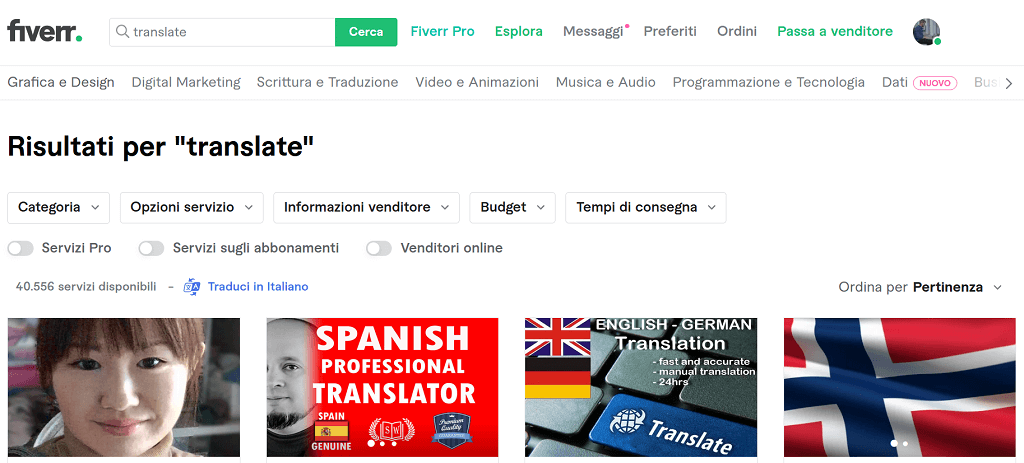Select the Digital Marketing category
Viewport: 1024px width, 463px height.
tap(186, 82)
